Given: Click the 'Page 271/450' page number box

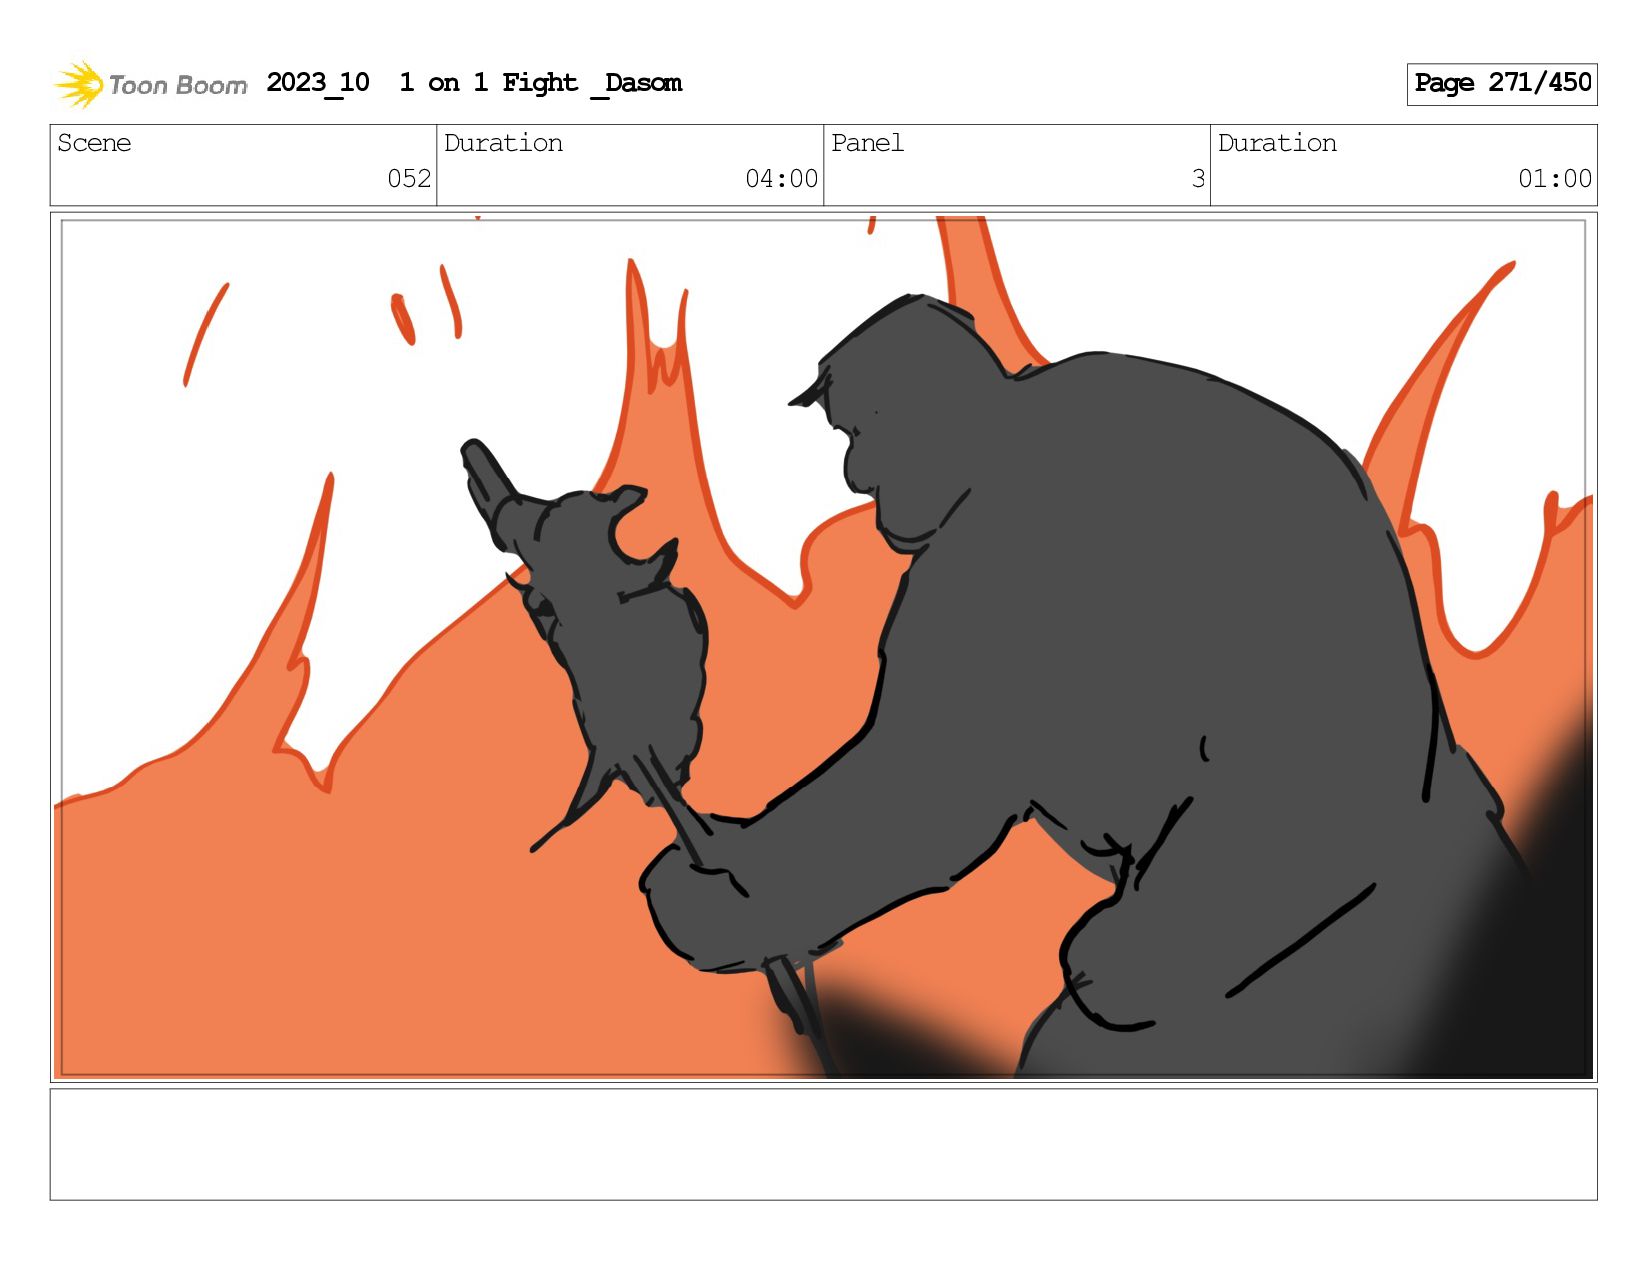Looking at the screenshot, I should pos(1501,83).
